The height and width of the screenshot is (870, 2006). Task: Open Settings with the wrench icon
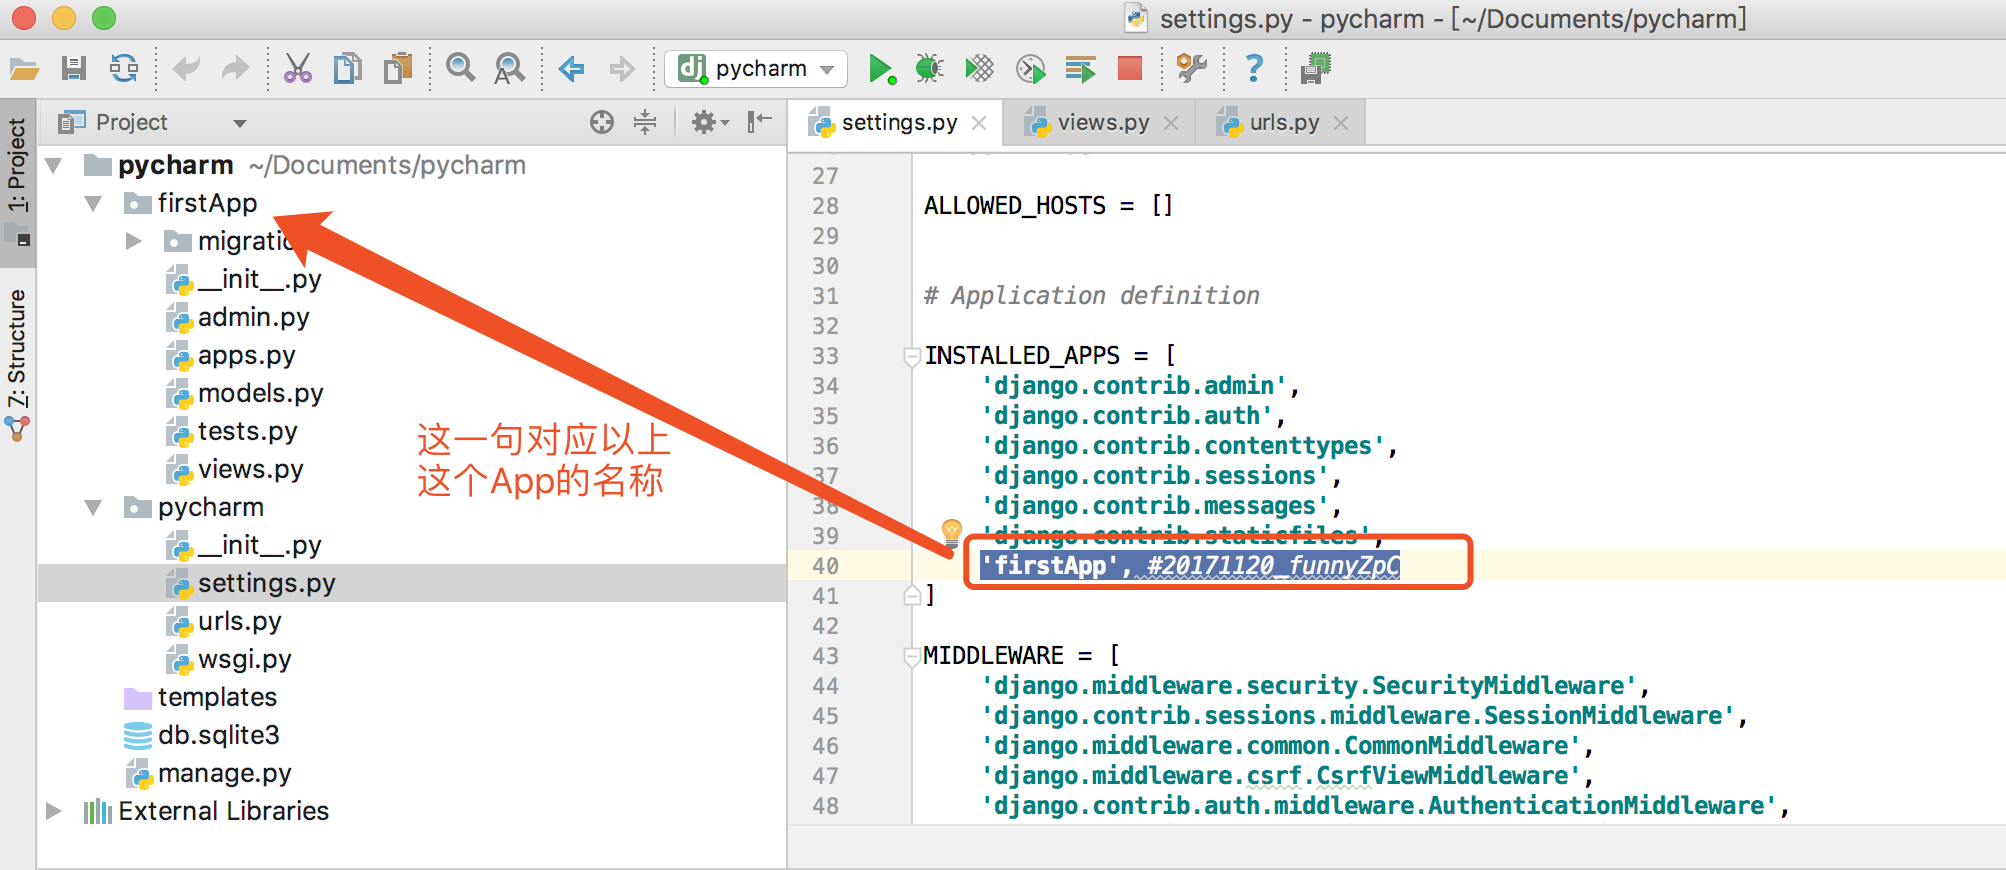tap(1191, 69)
